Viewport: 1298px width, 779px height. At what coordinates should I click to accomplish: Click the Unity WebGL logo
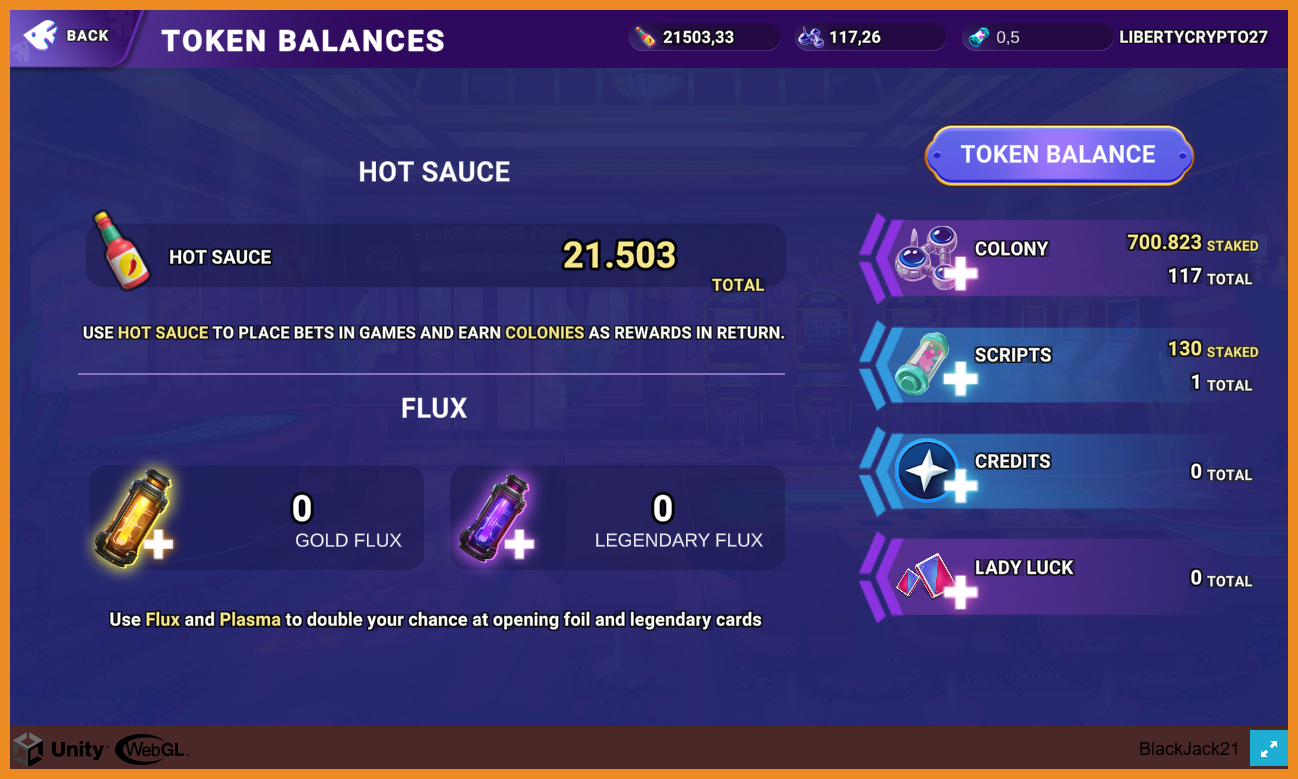coord(101,749)
